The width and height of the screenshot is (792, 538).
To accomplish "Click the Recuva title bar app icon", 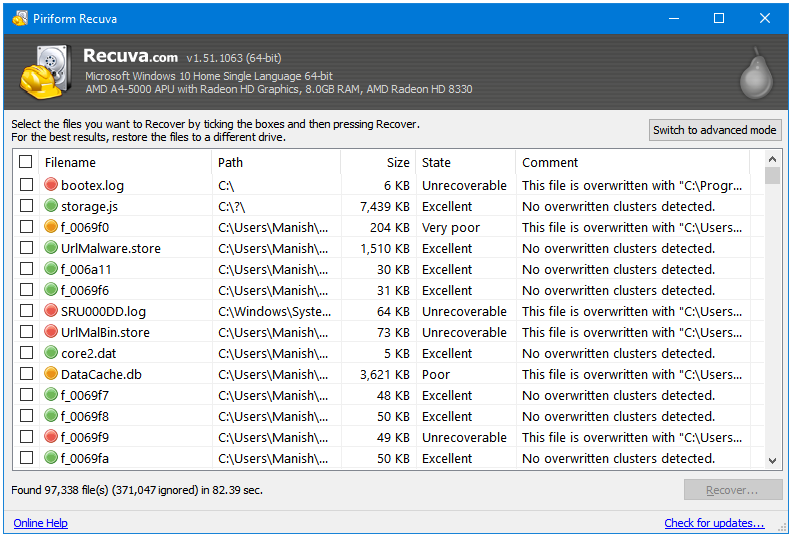I will pyautogui.click(x=20, y=19).
